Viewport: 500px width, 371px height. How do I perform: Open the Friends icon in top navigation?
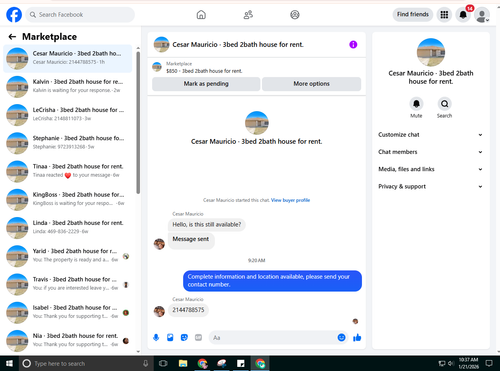tap(248, 15)
